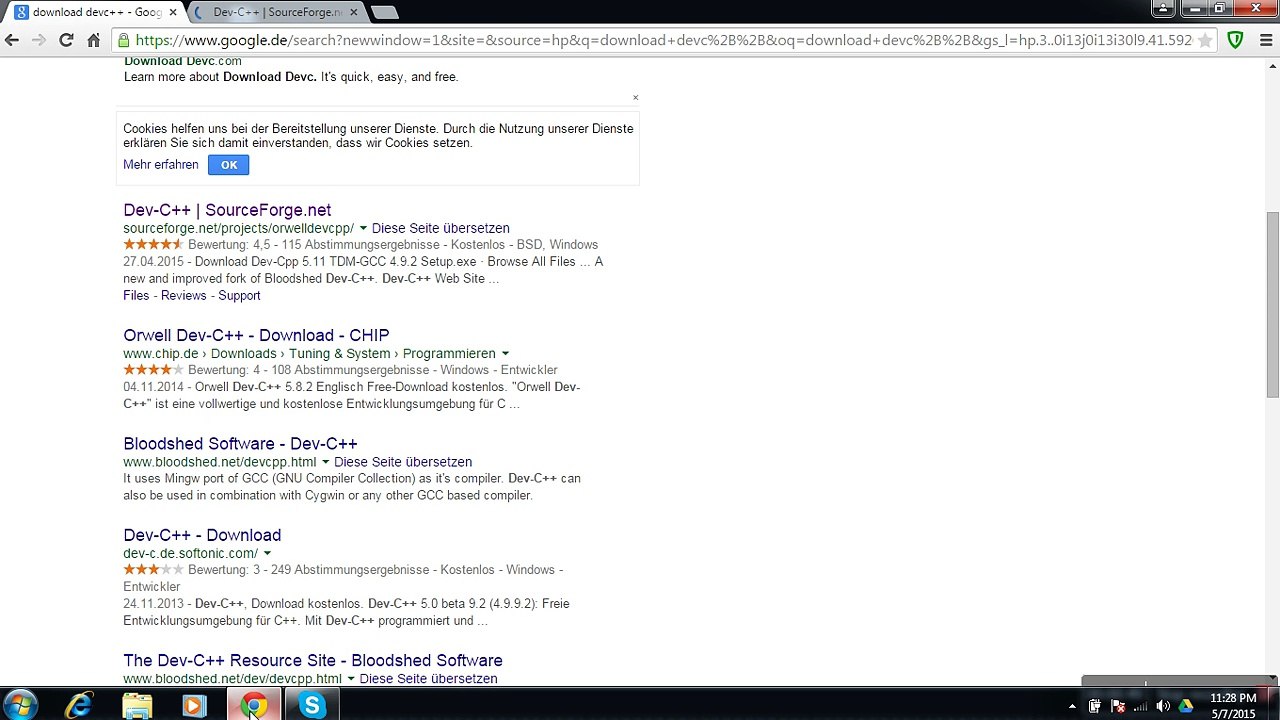Open Windows Explorer folder on taskbar
The height and width of the screenshot is (720, 1280).
pos(137,705)
